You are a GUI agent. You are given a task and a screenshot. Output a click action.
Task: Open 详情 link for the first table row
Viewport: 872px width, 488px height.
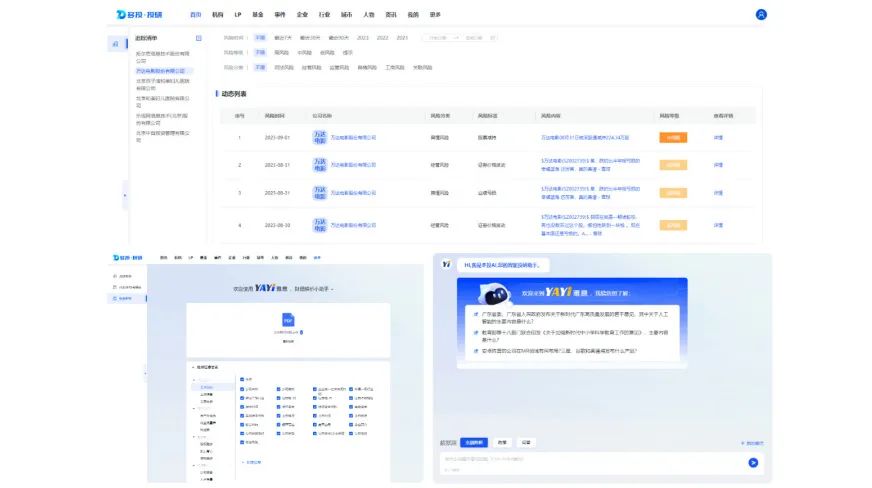pos(718,137)
